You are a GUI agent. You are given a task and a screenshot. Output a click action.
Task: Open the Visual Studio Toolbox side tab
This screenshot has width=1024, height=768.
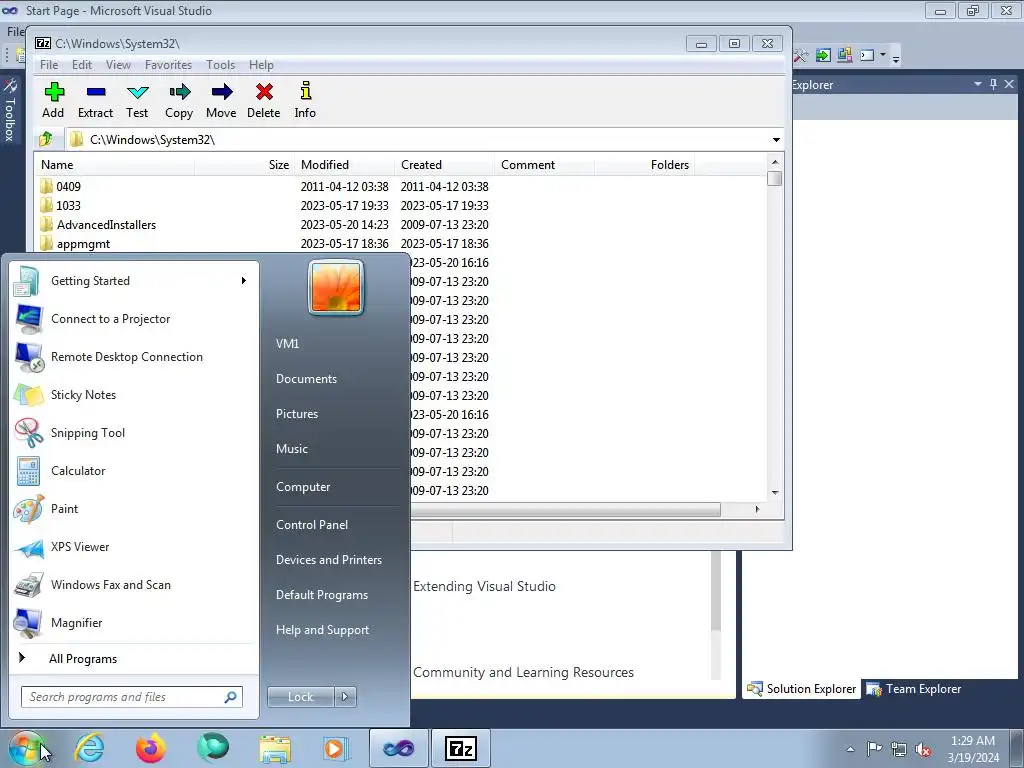[9, 109]
